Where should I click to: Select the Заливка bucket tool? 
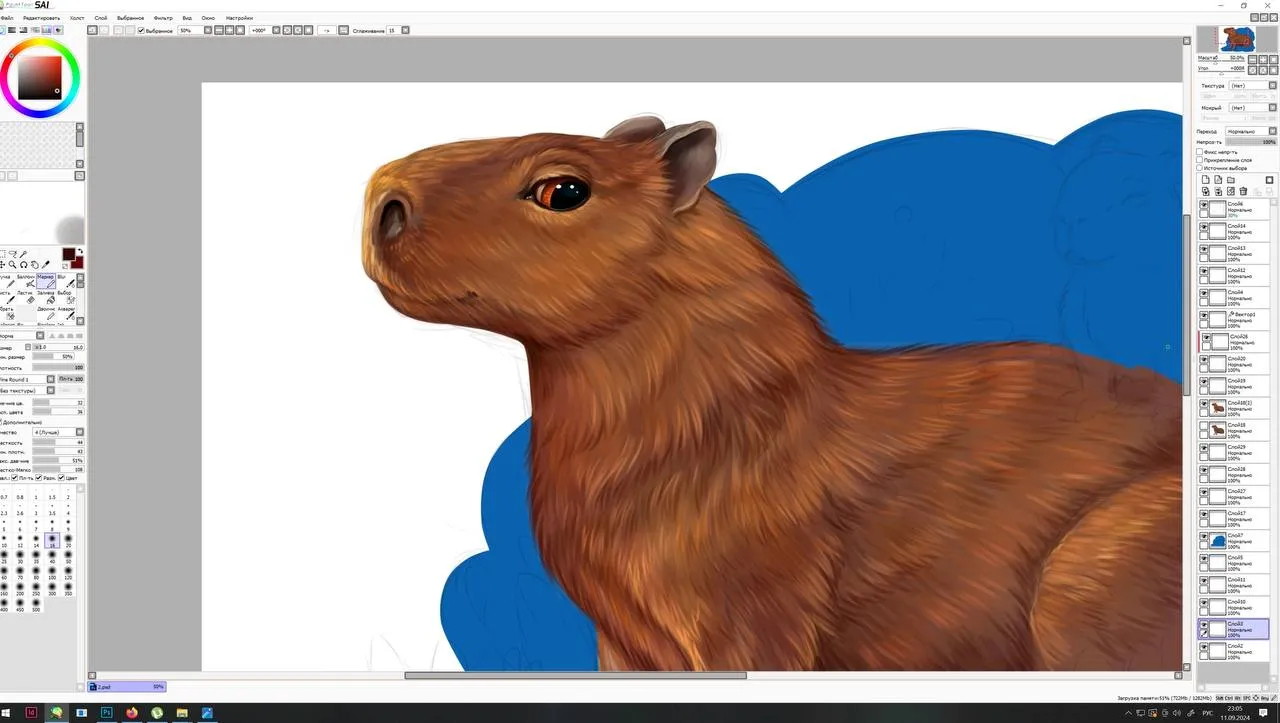pos(47,298)
